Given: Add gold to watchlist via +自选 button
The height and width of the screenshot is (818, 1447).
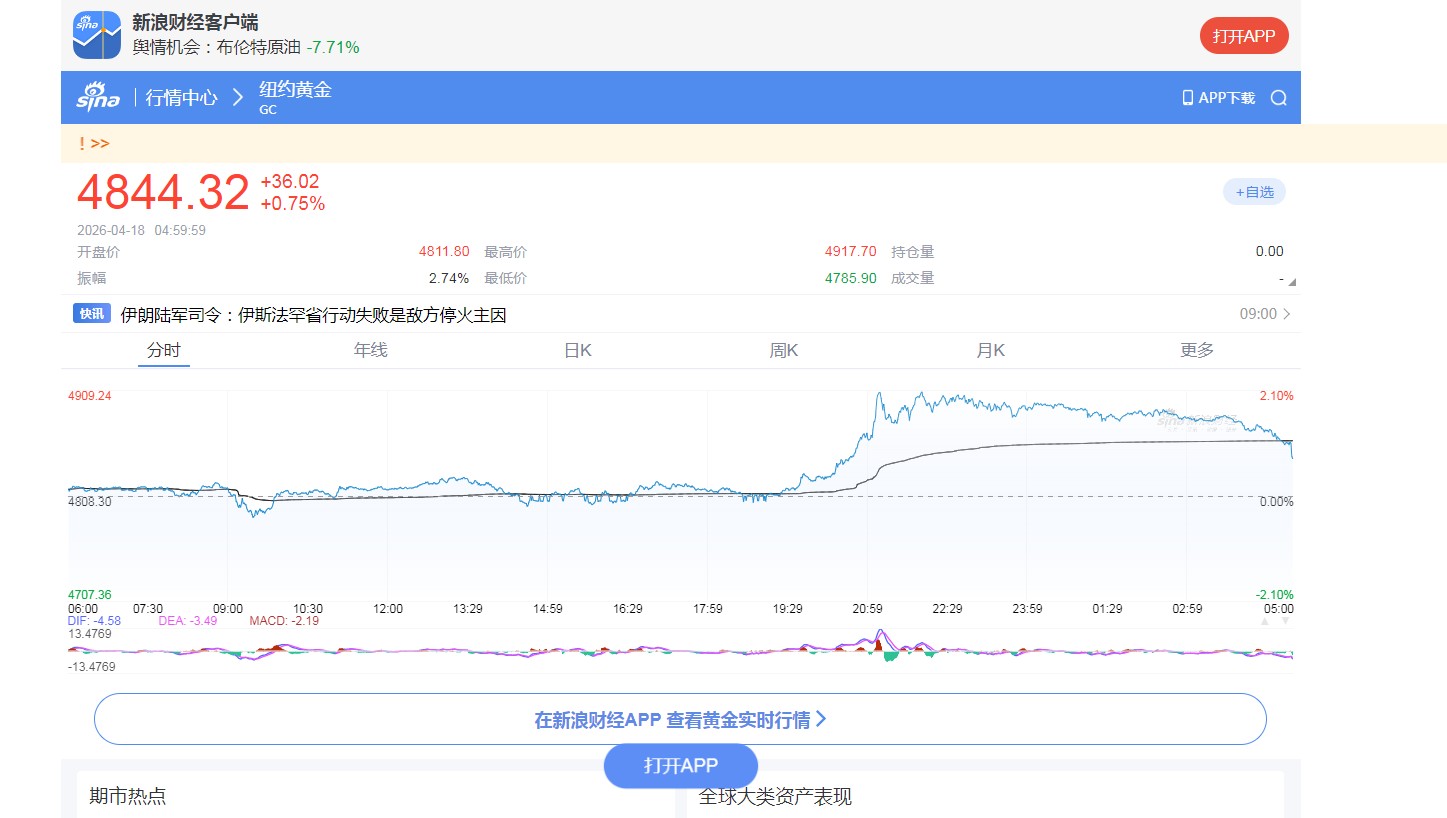Looking at the screenshot, I should coord(1254,191).
